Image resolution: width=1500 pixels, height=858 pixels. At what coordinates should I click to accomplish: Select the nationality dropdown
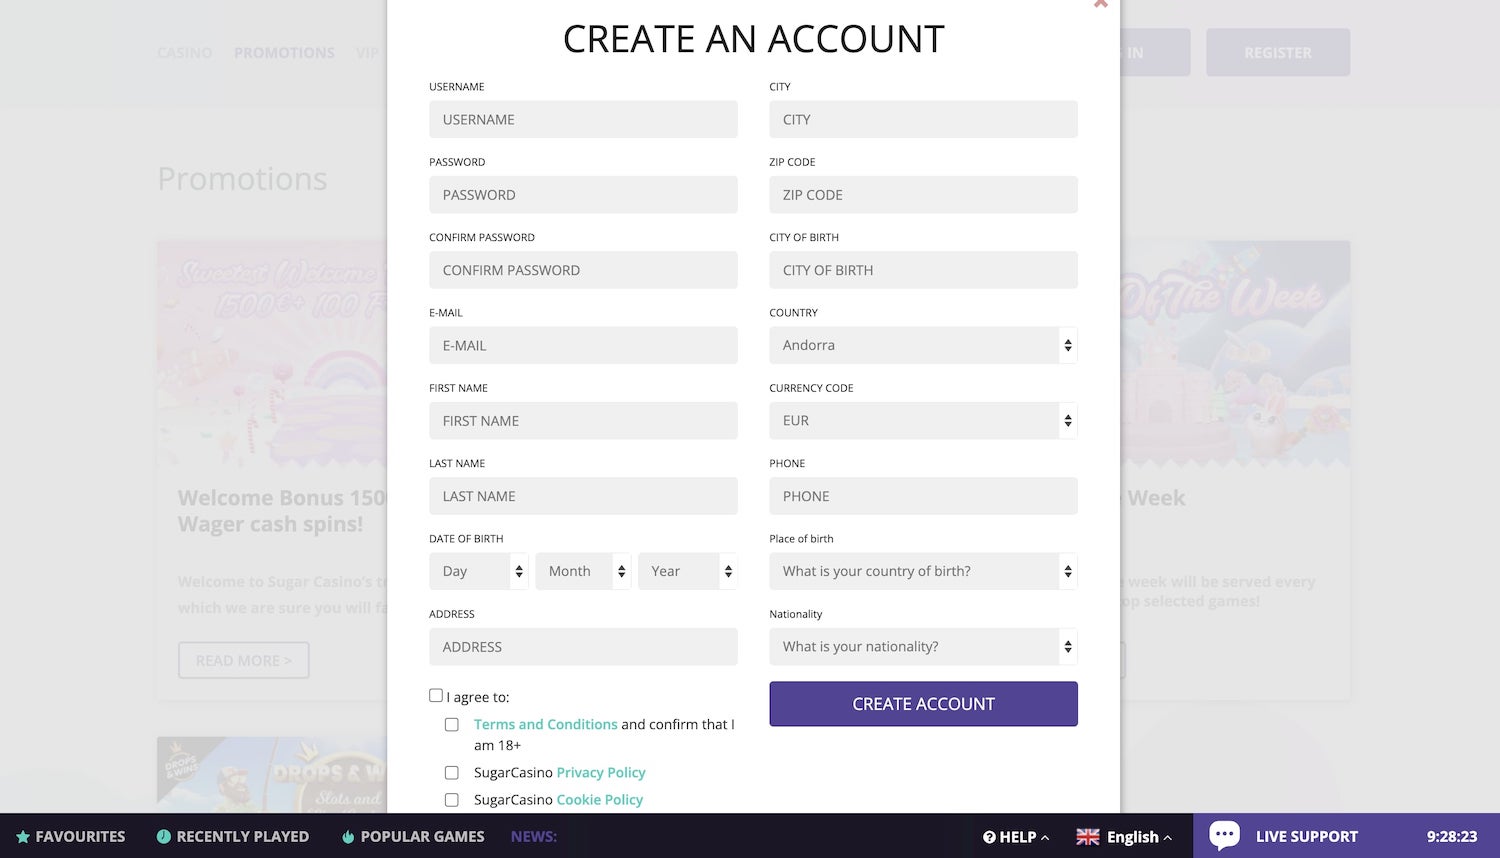[x=923, y=647]
